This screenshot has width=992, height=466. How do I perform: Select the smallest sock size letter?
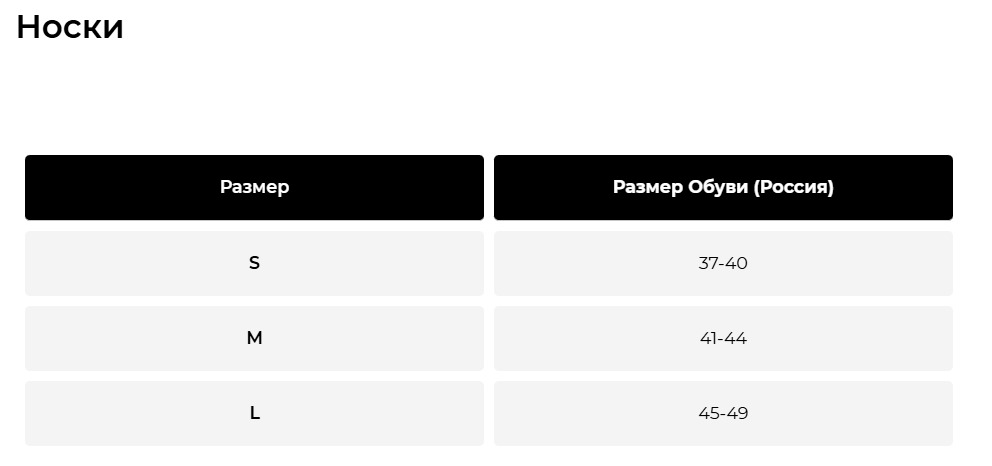254,263
